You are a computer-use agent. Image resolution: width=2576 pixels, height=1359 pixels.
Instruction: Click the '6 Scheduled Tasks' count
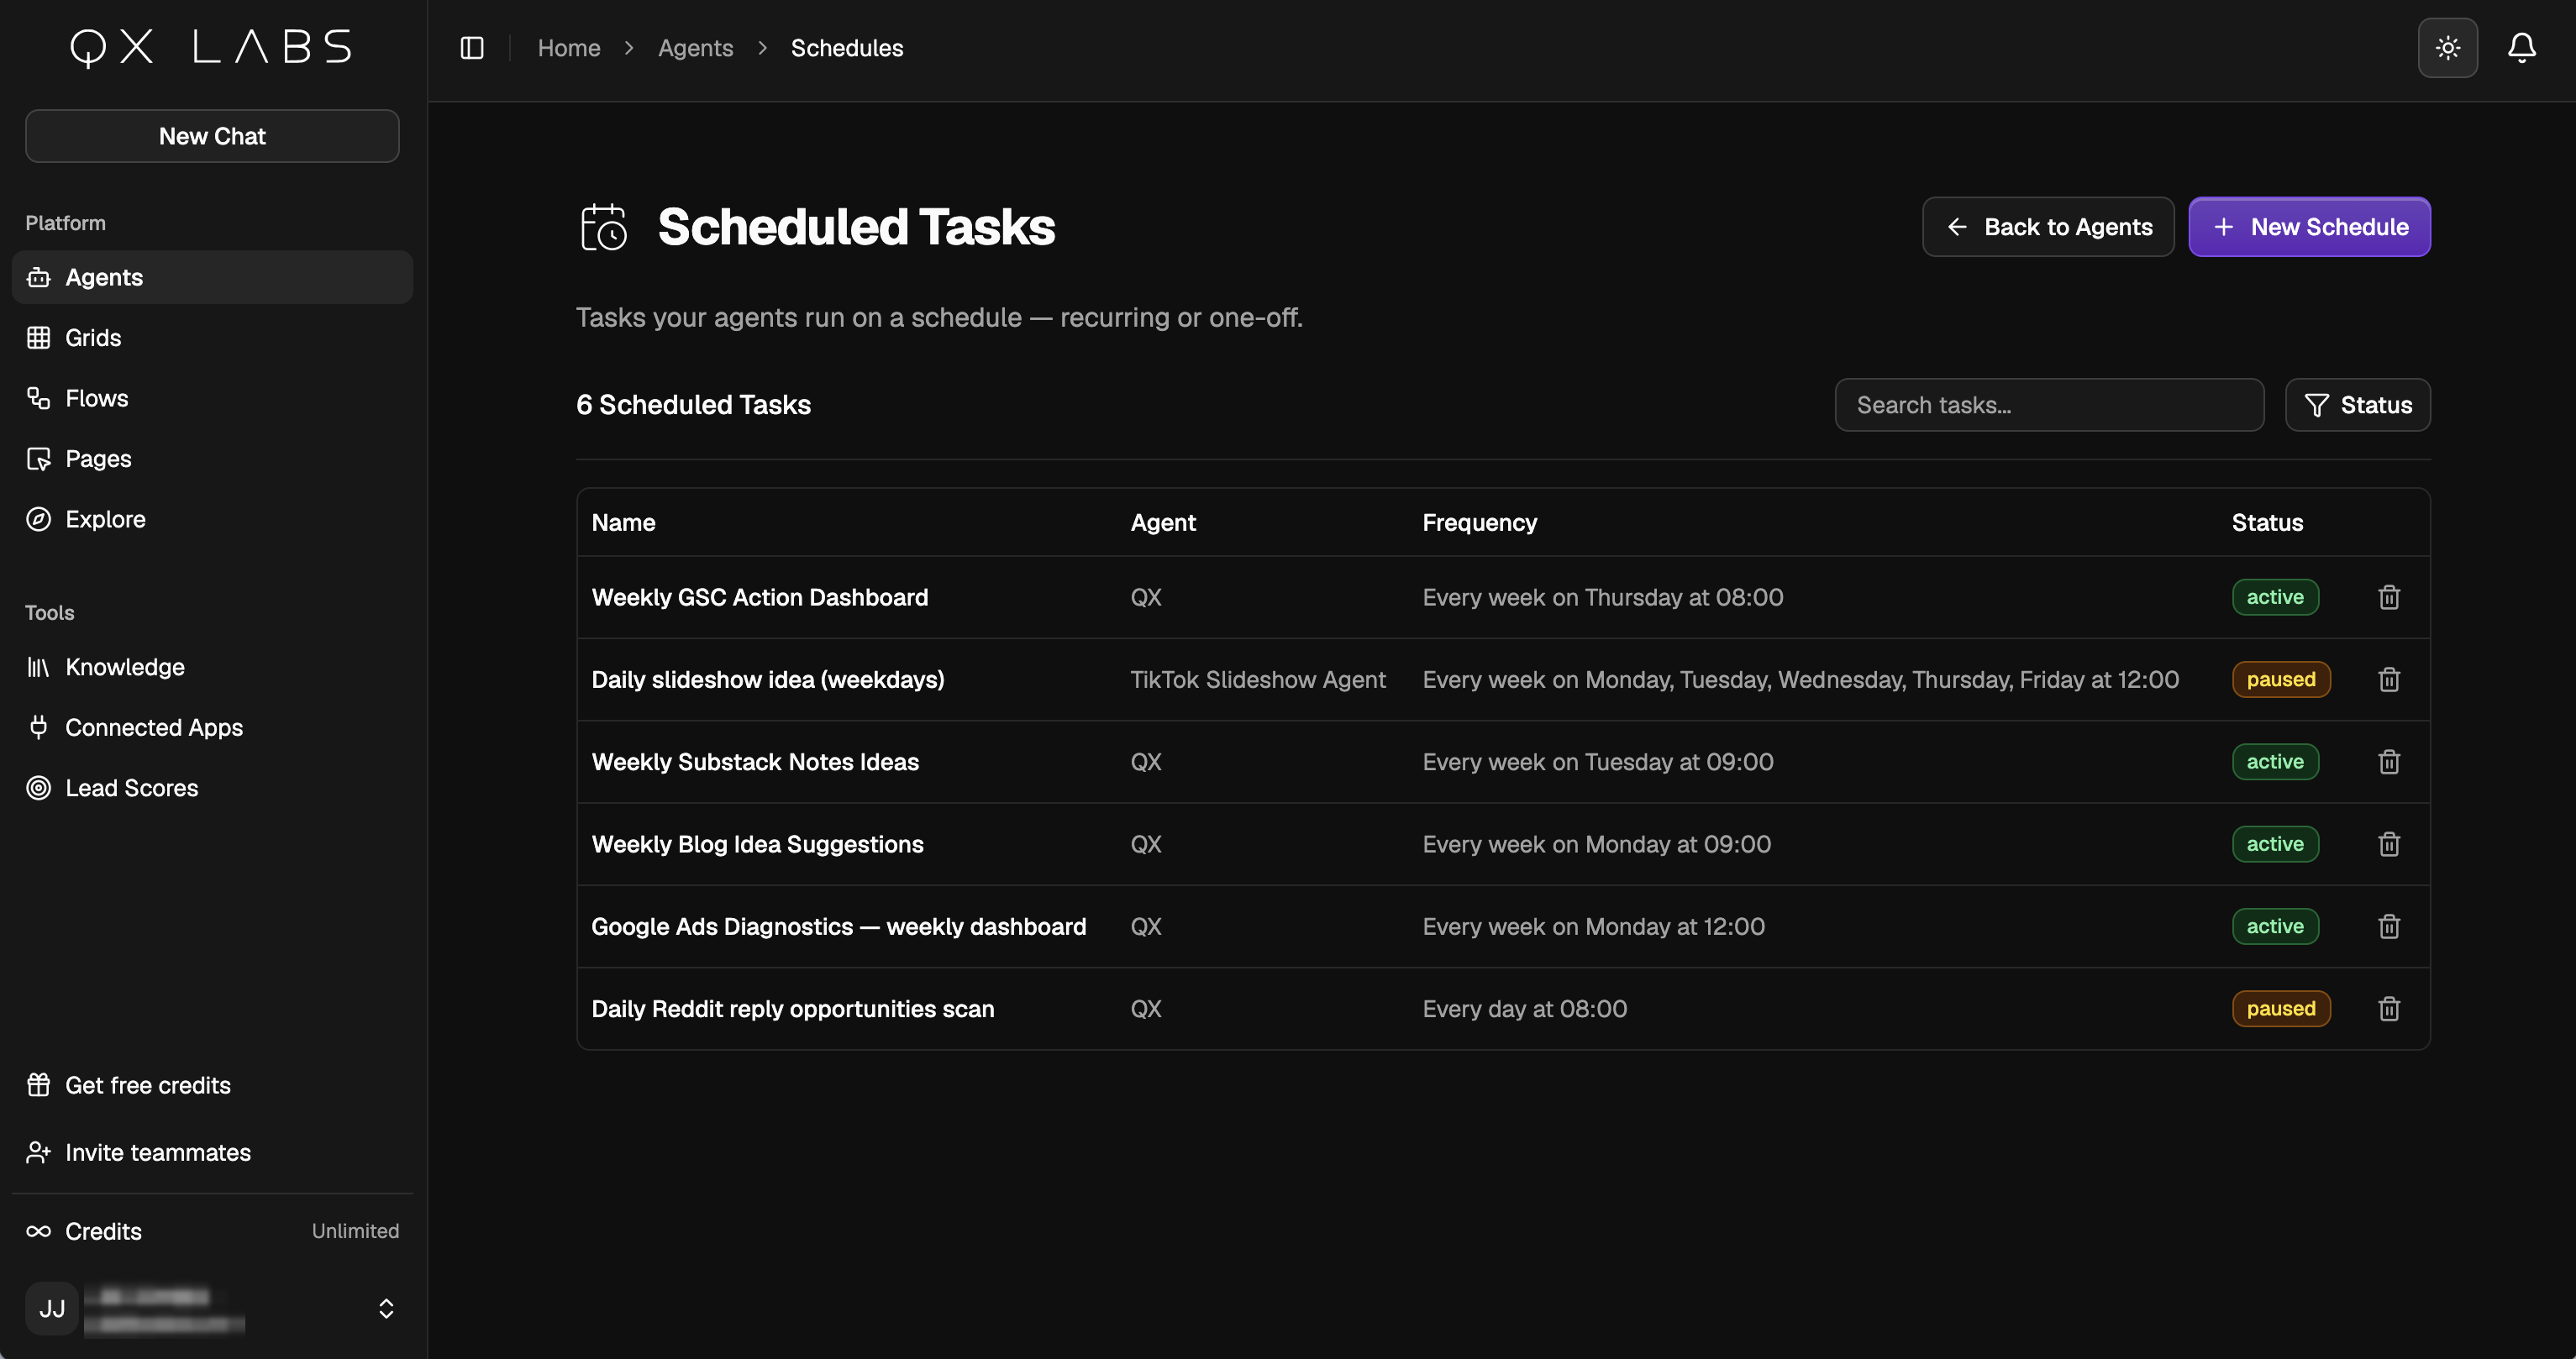pyautogui.click(x=693, y=405)
